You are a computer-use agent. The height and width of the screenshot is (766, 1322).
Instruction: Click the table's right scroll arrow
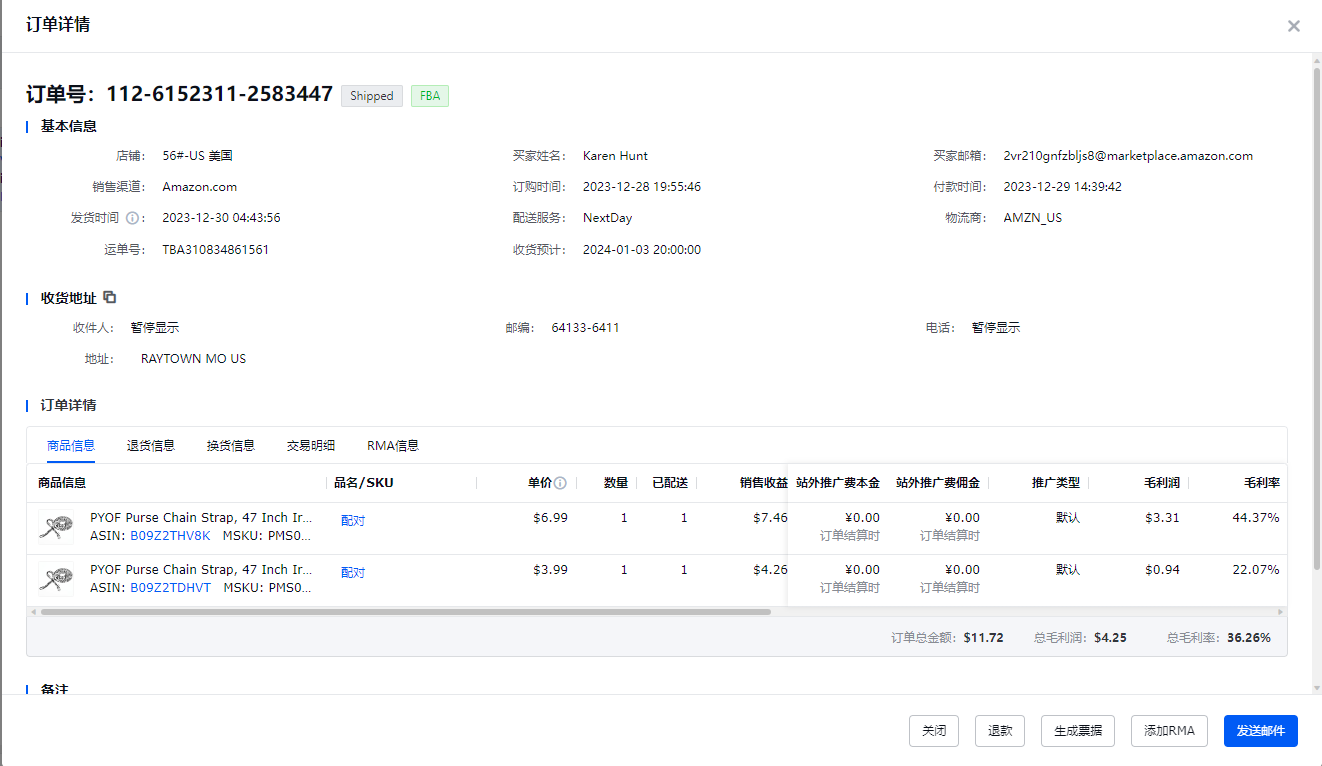(x=1280, y=611)
